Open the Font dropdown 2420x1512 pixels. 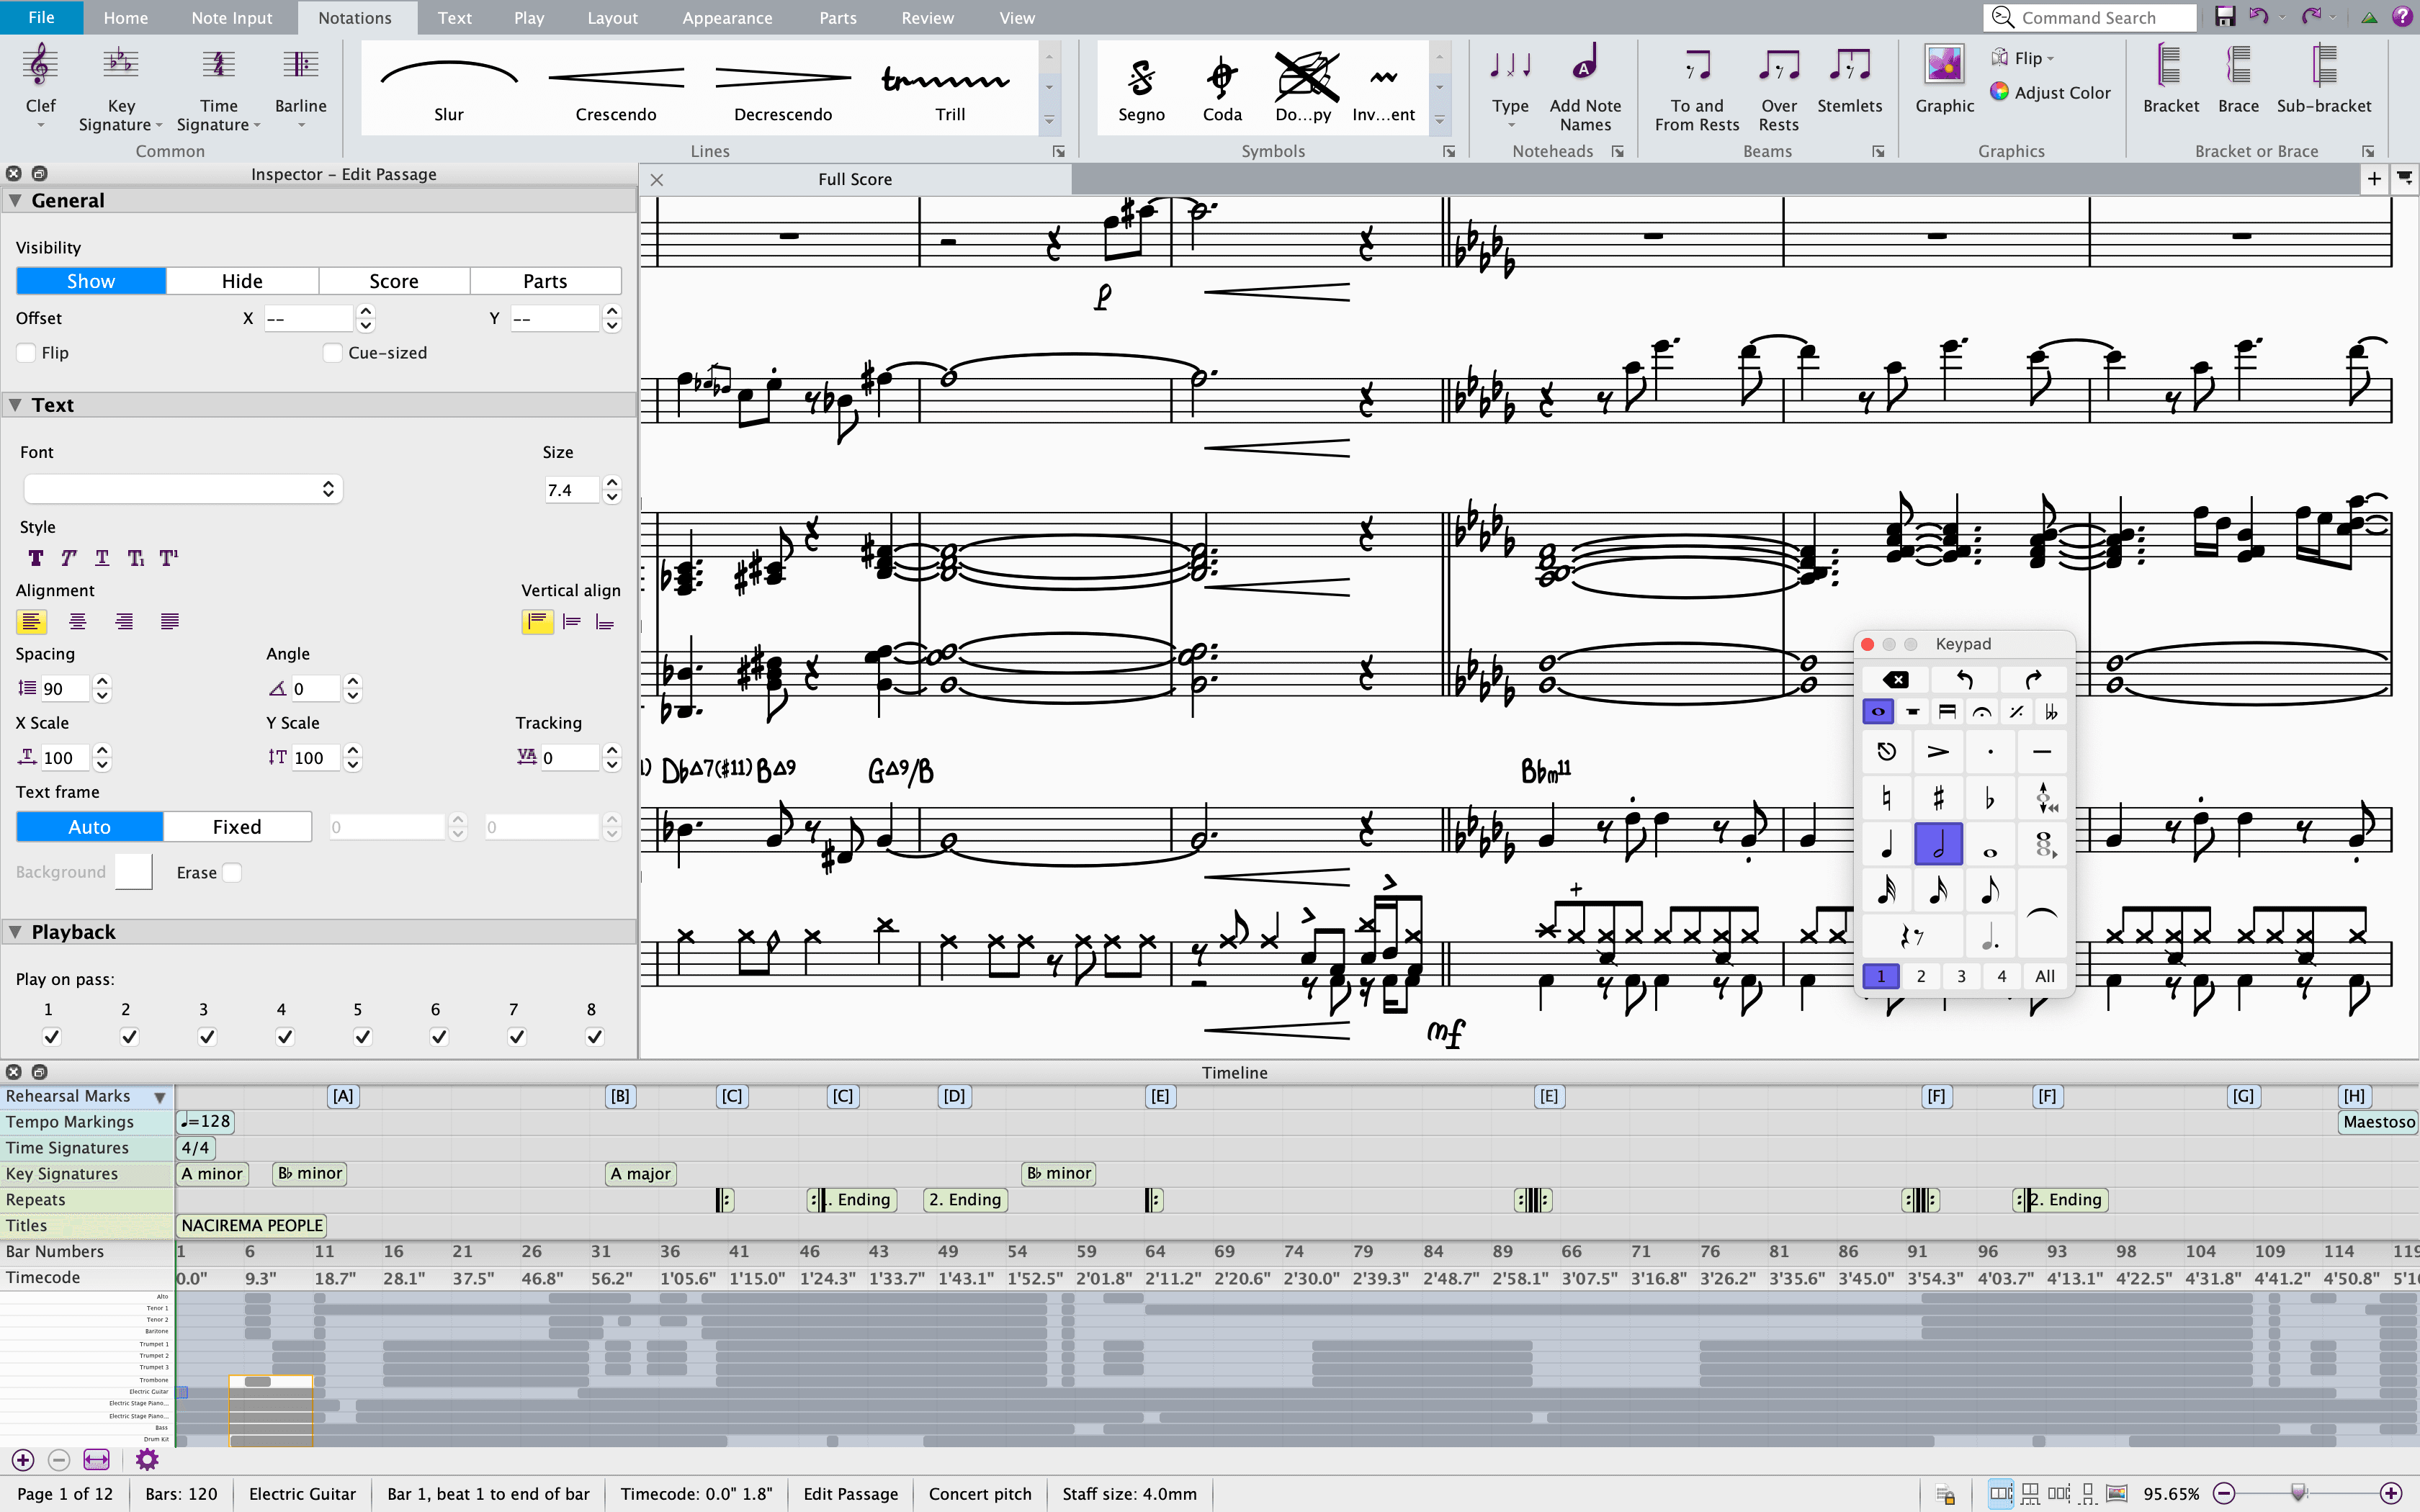coord(182,489)
